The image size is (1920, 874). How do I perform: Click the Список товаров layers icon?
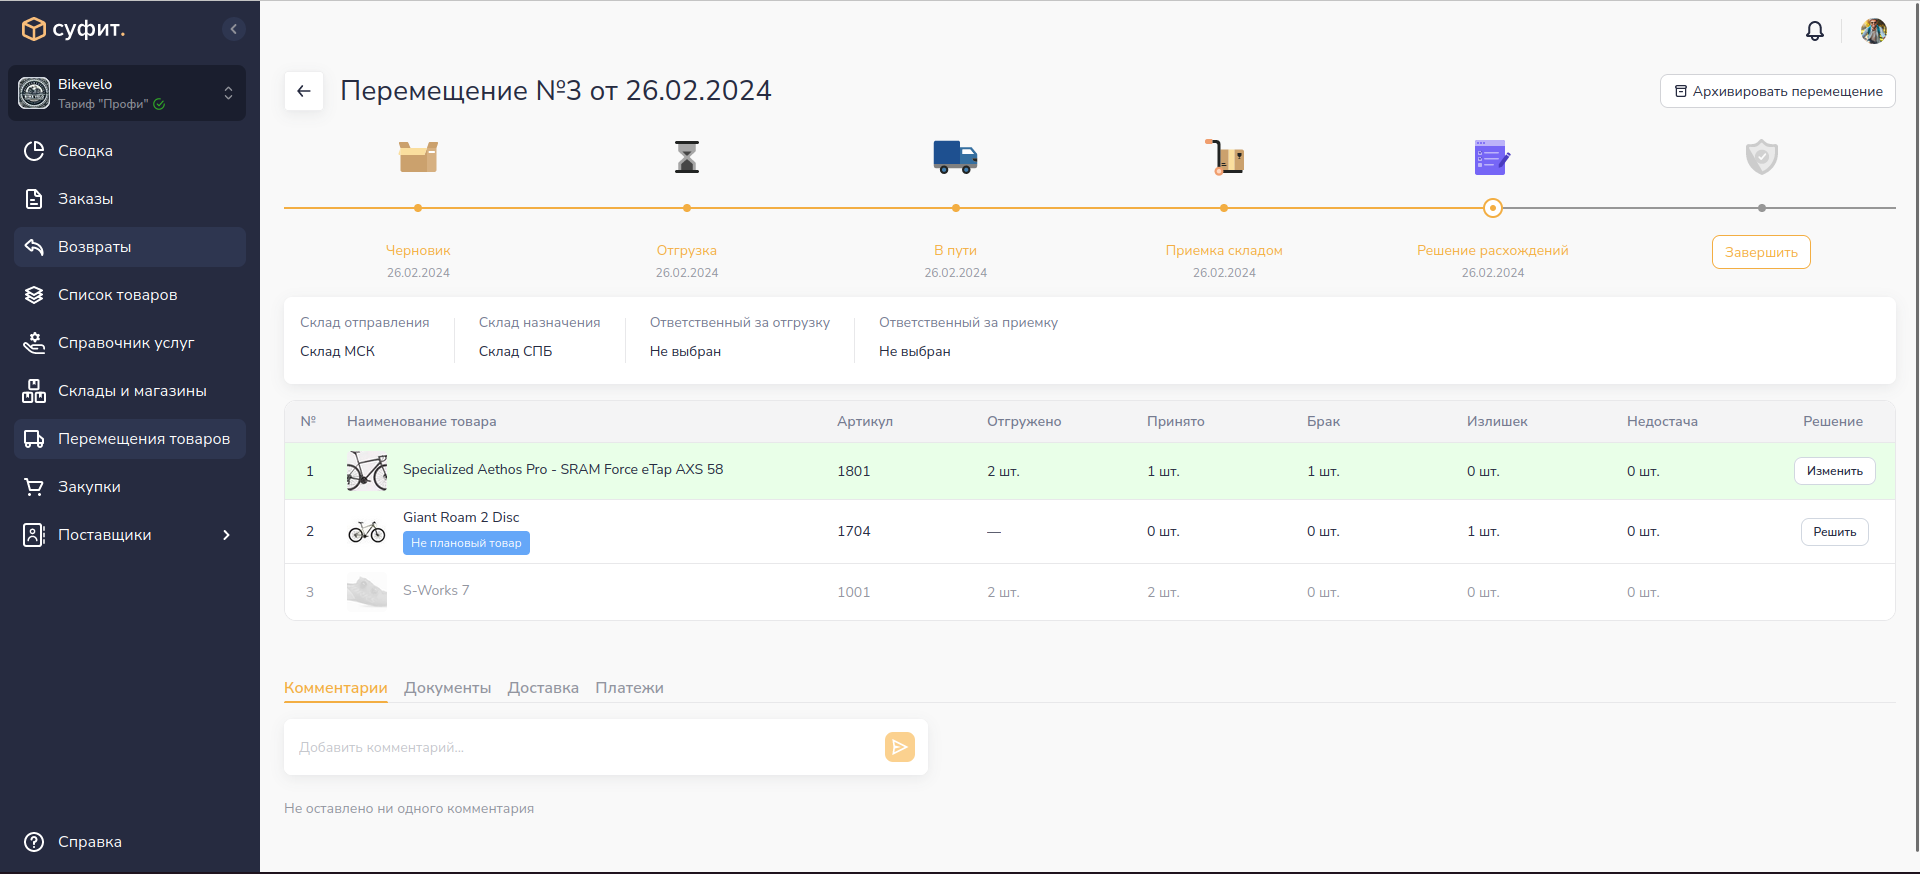pos(34,295)
